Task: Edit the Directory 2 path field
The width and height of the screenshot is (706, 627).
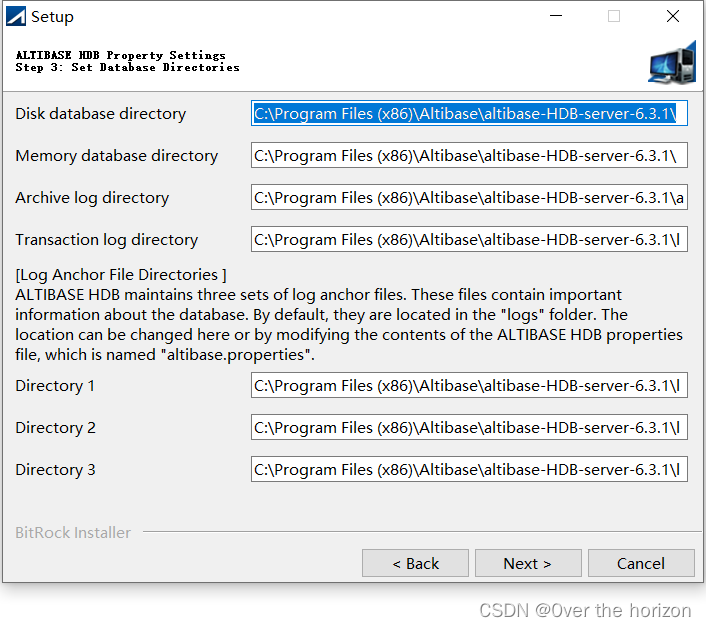Action: click(469, 427)
